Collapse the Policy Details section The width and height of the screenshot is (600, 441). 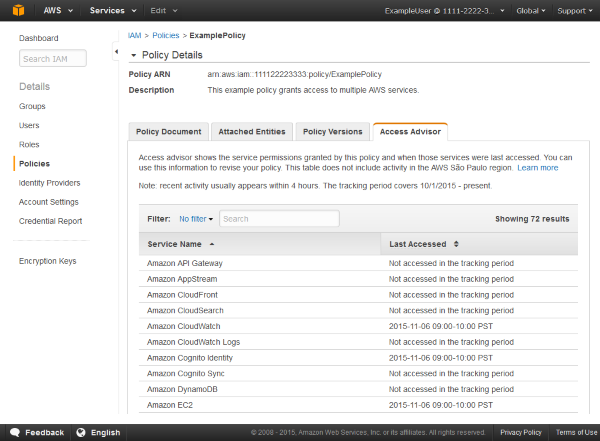click(133, 55)
